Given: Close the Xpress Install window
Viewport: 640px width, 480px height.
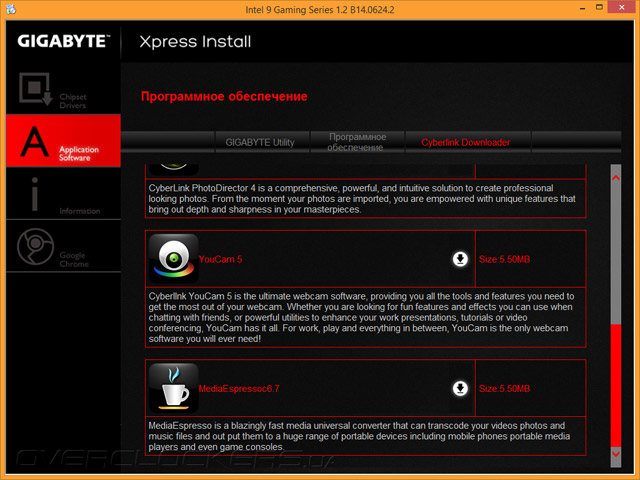Looking at the screenshot, I should 622,7.
